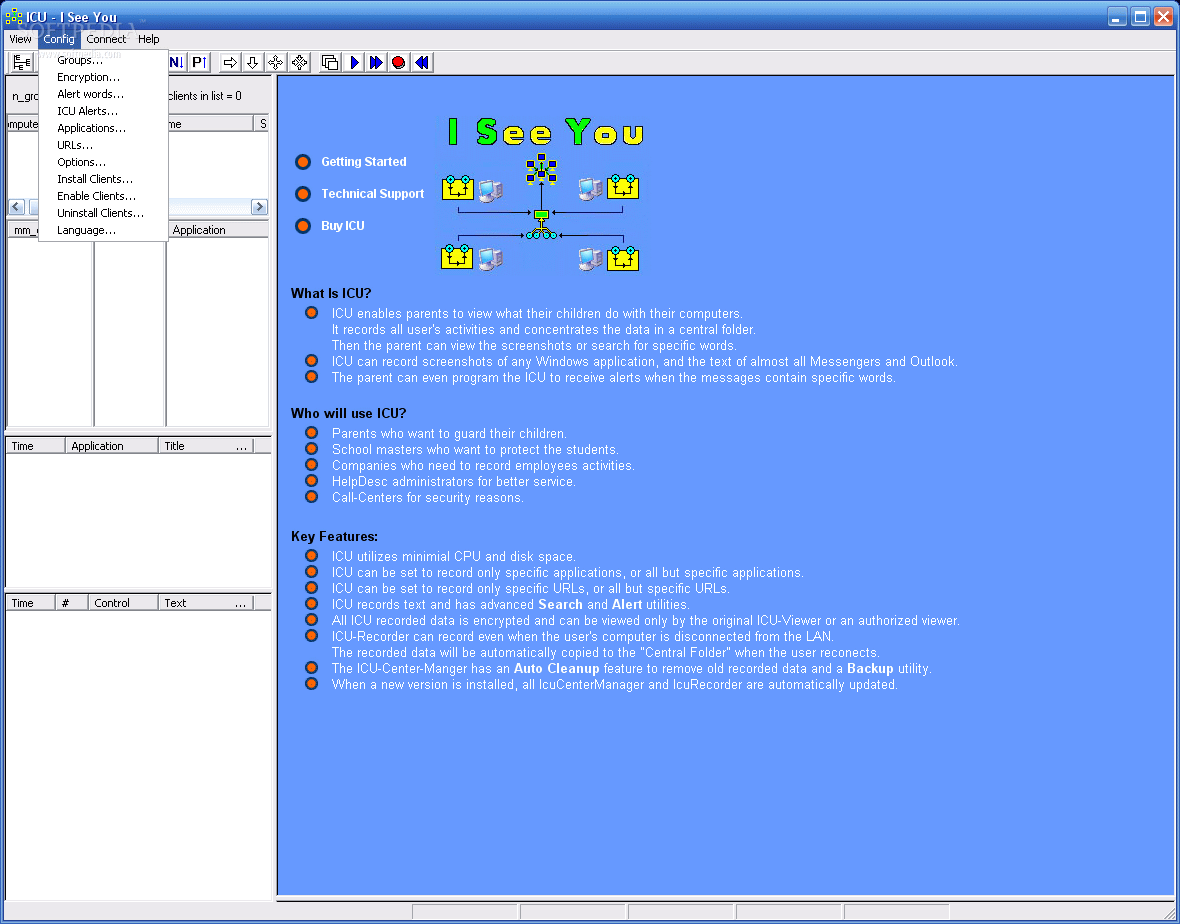Open the Technical Support link
This screenshot has width=1180, height=924.
(373, 193)
